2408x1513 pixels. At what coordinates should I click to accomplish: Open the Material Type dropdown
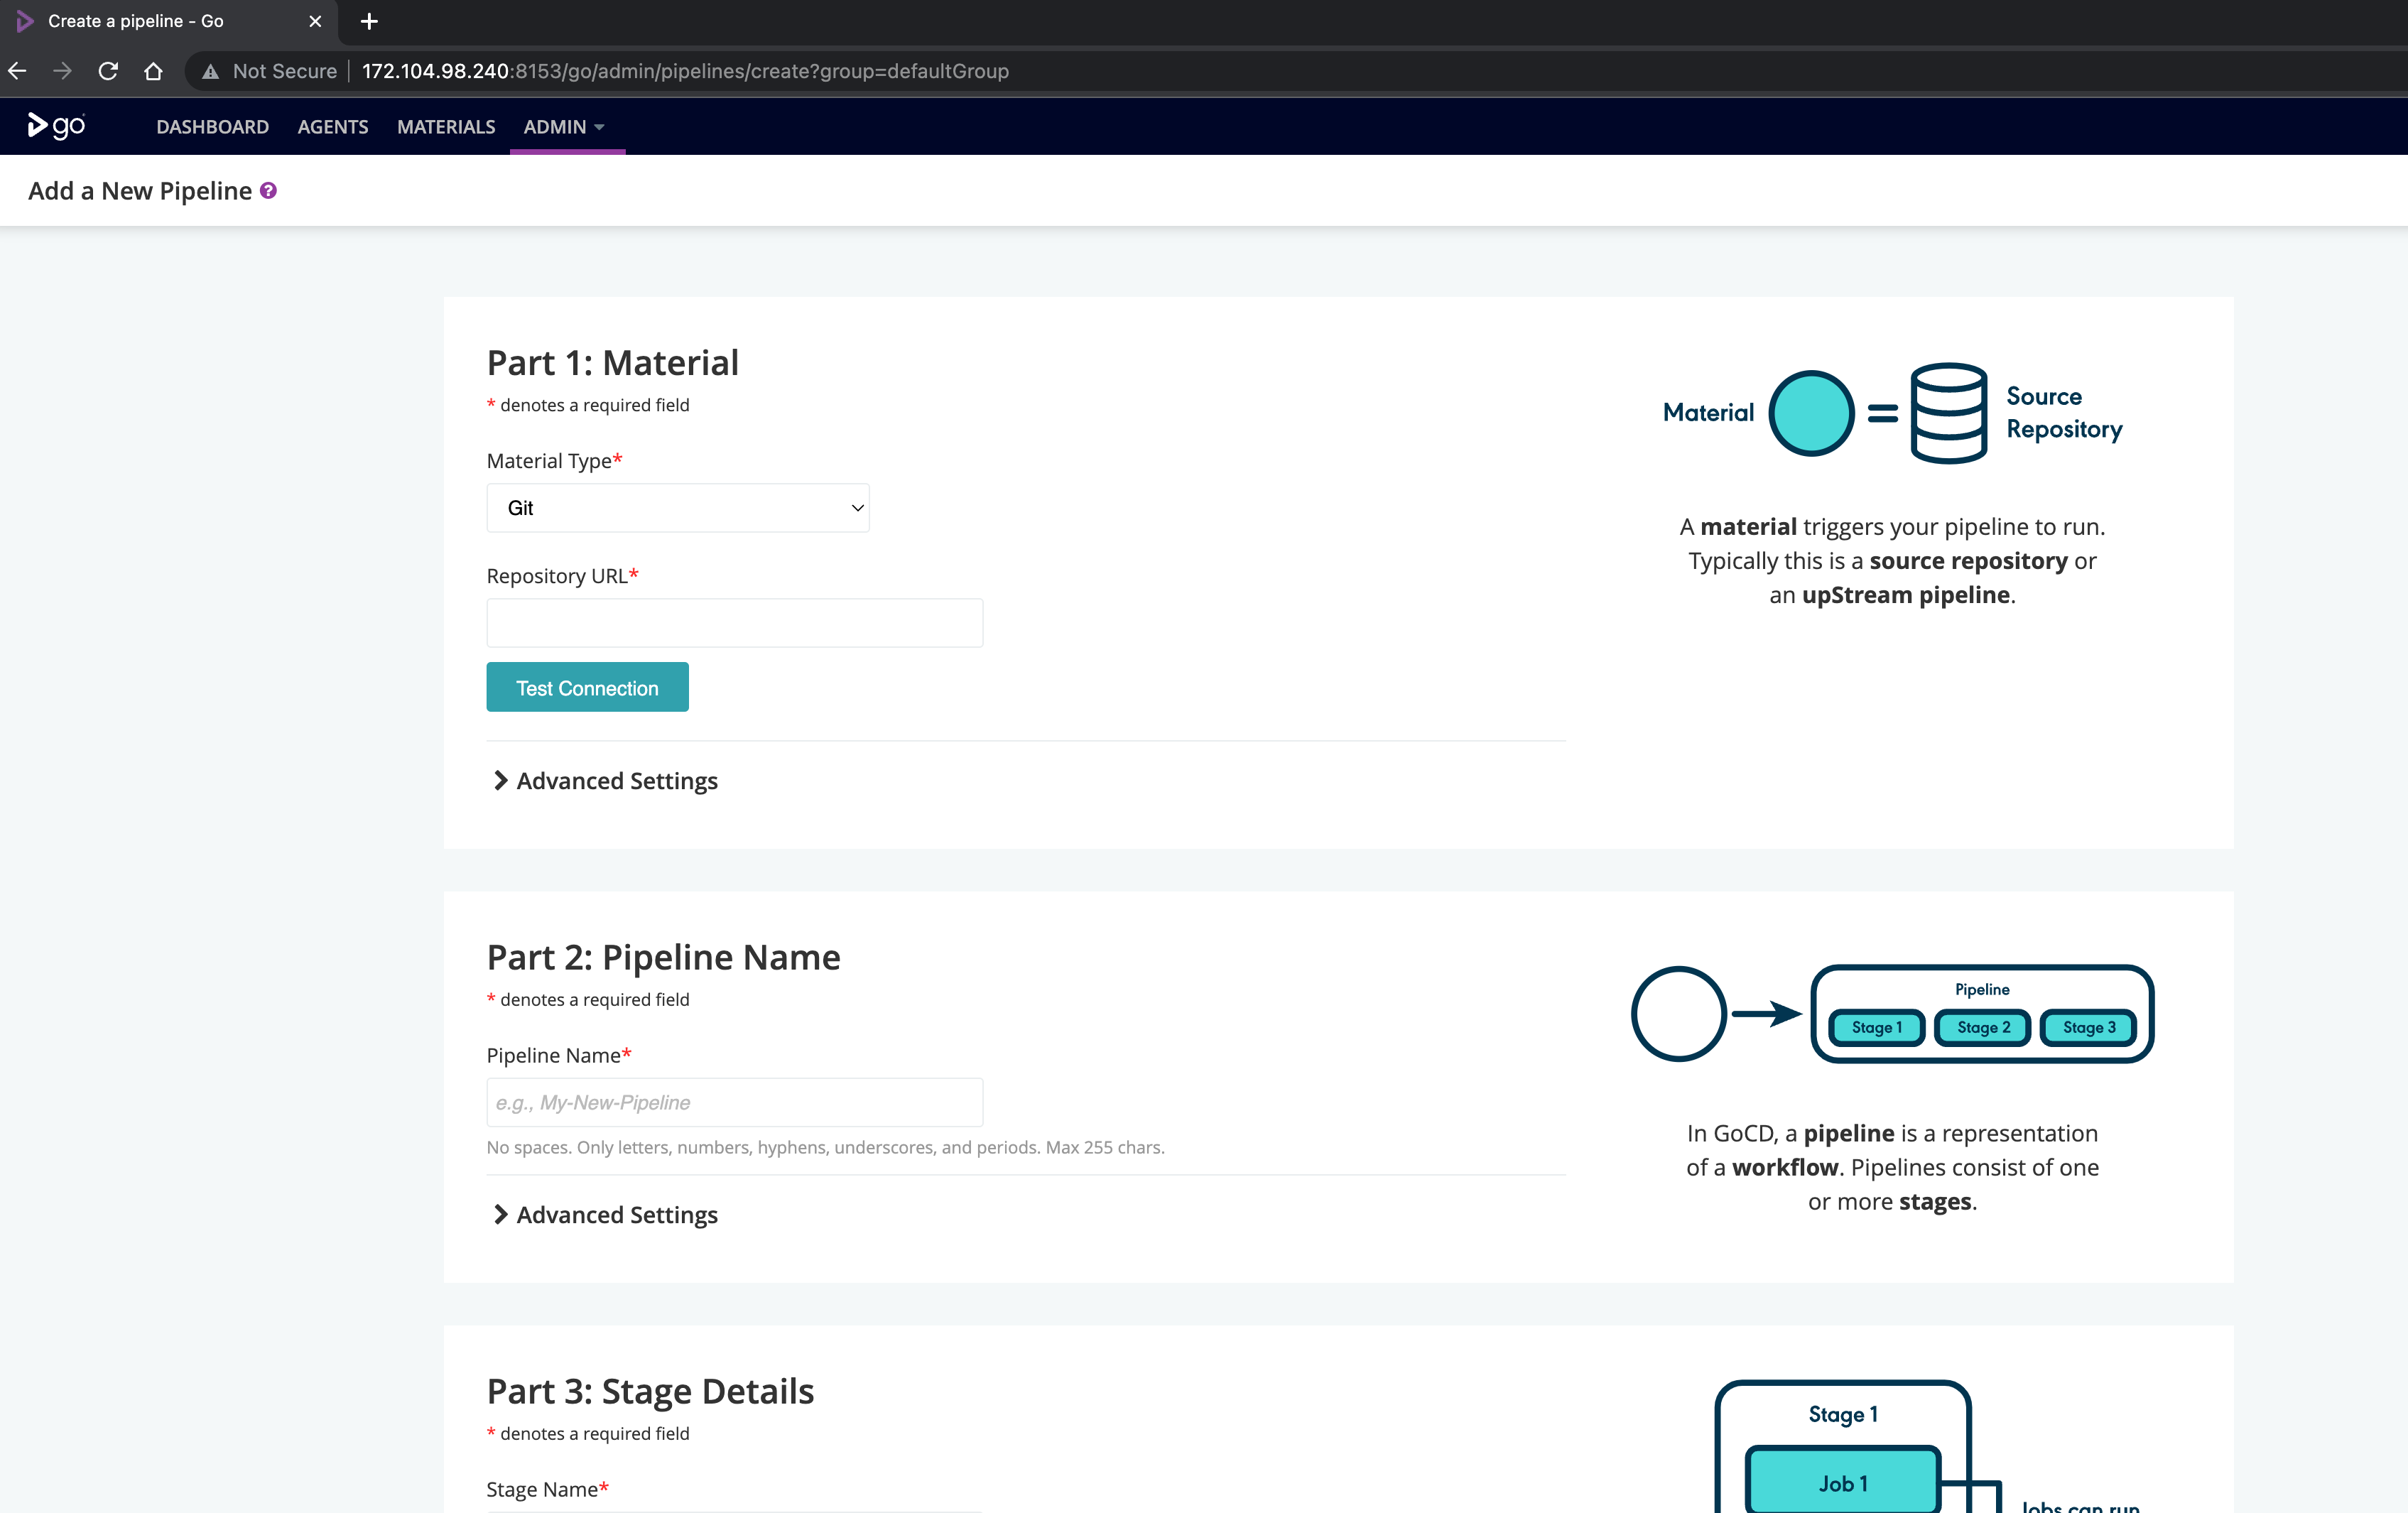677,508
